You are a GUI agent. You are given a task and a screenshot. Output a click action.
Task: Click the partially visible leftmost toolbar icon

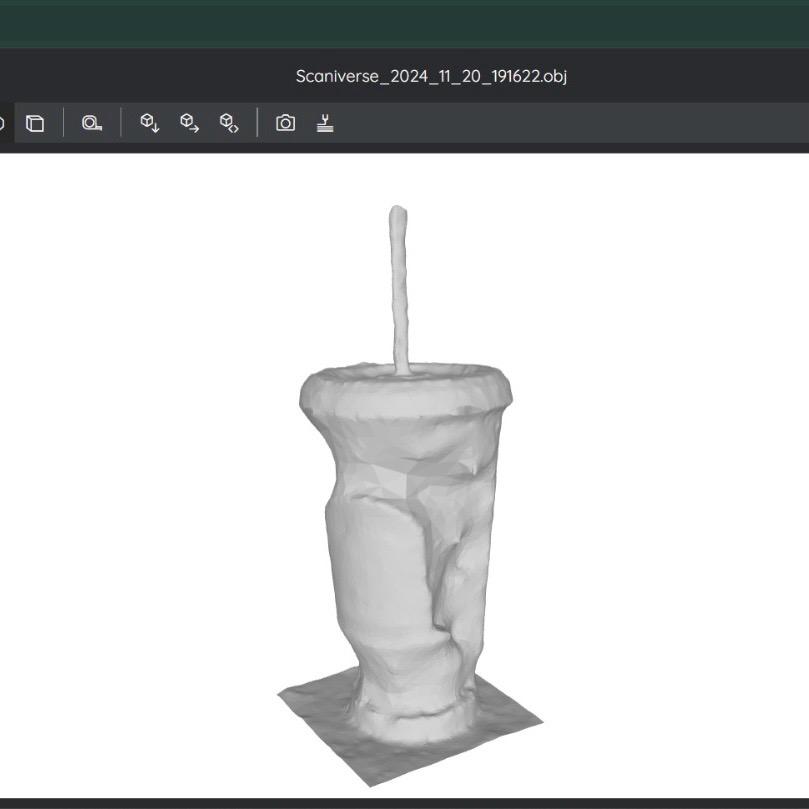coord(3,123)
